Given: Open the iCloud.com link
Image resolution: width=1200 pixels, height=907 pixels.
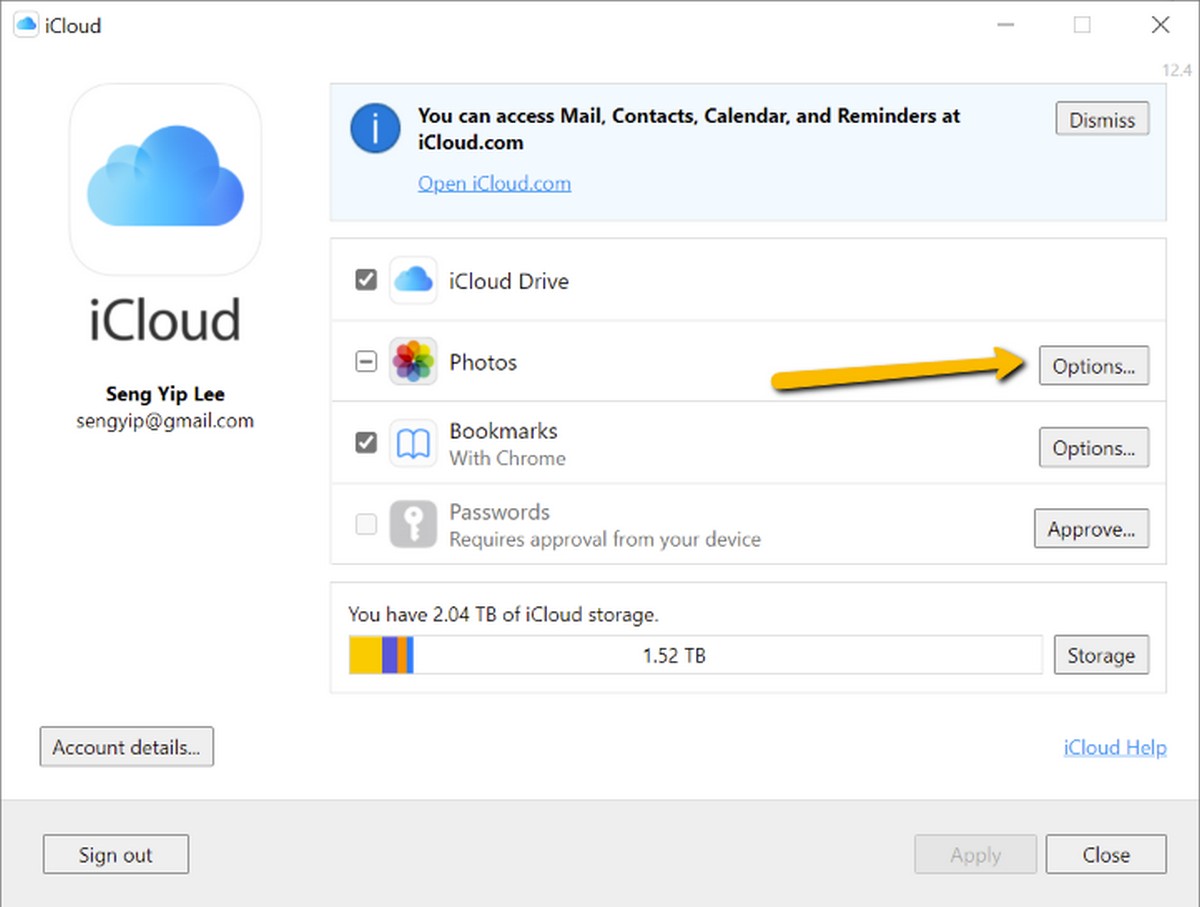Looking at the screenshot, I should 494,183.
